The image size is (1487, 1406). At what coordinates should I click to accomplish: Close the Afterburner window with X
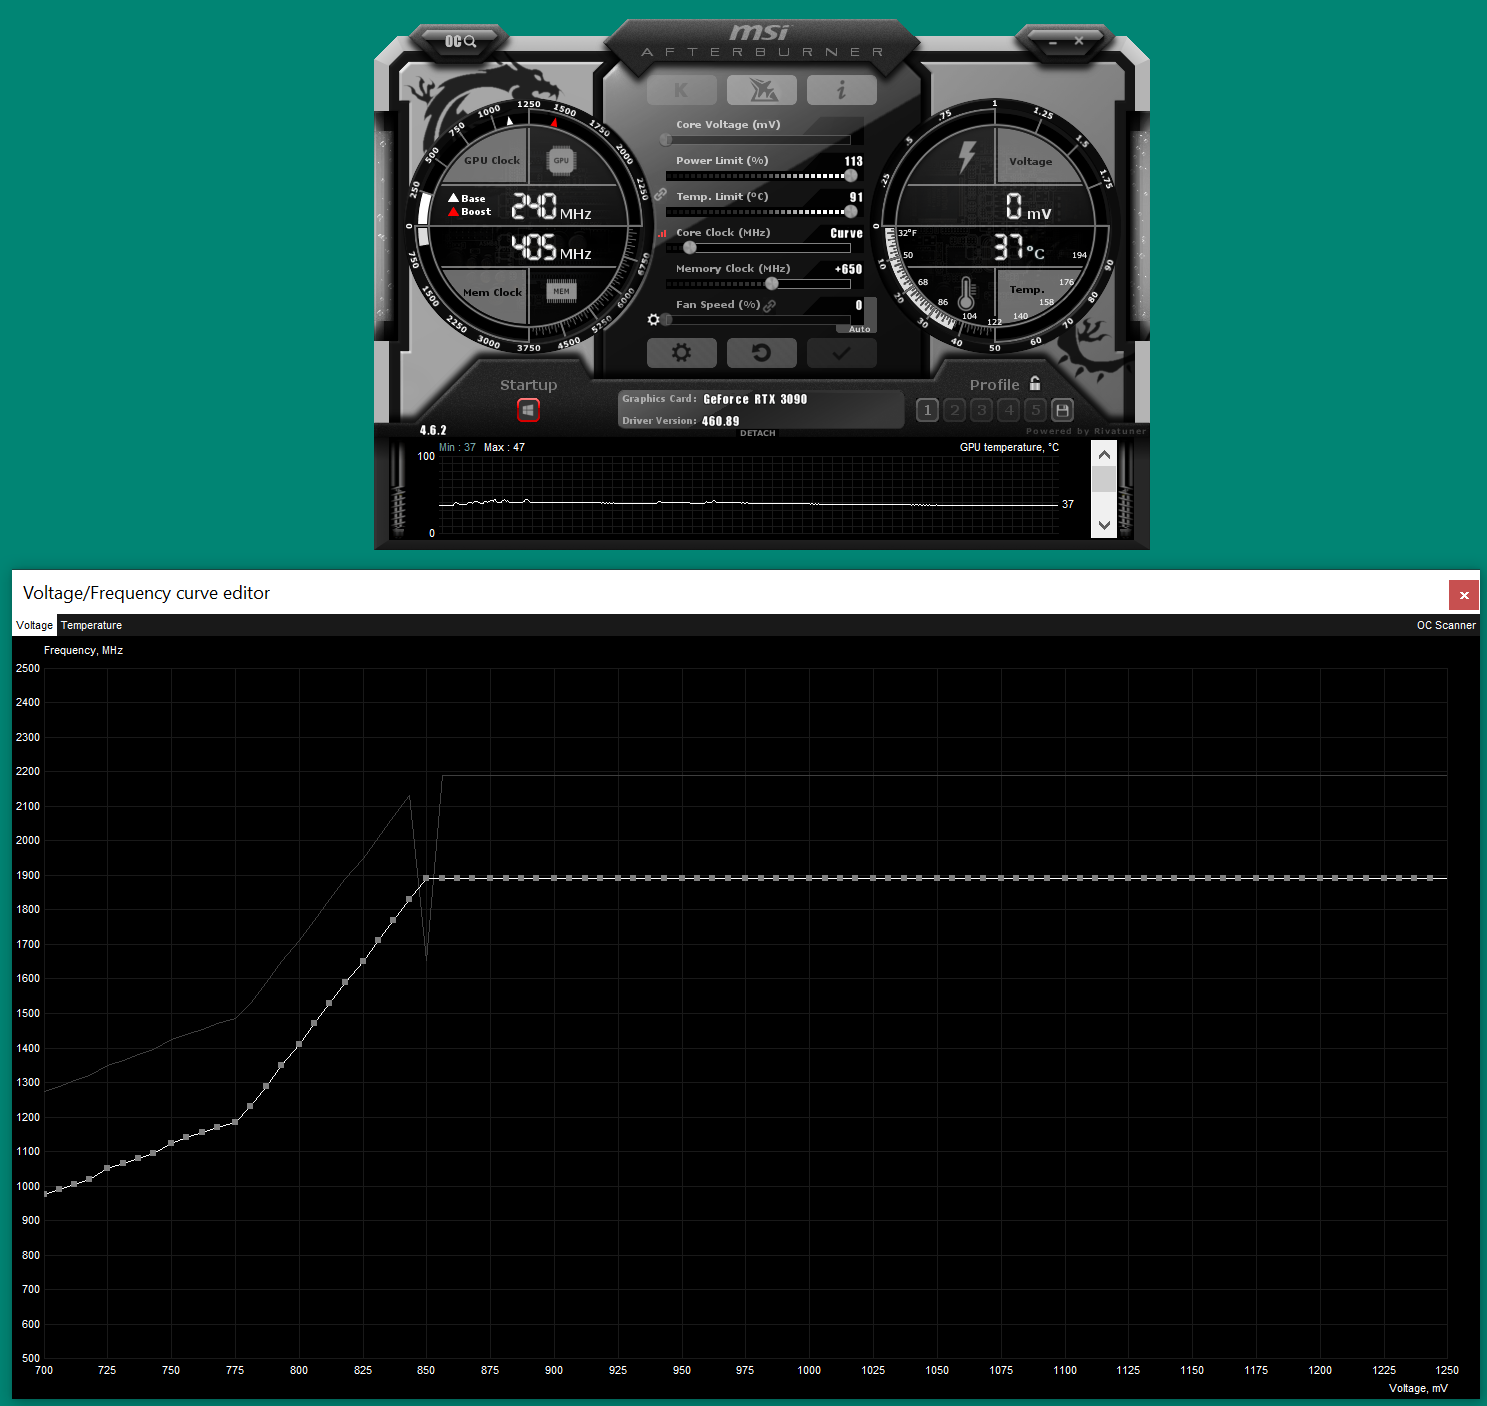[1079, 41]
